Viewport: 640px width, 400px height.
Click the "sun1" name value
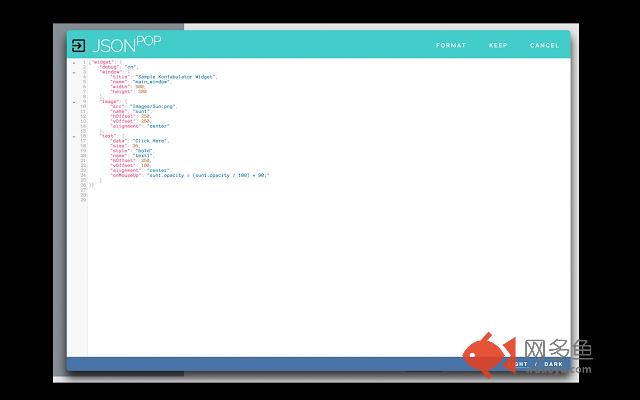[x=142, y=111]
